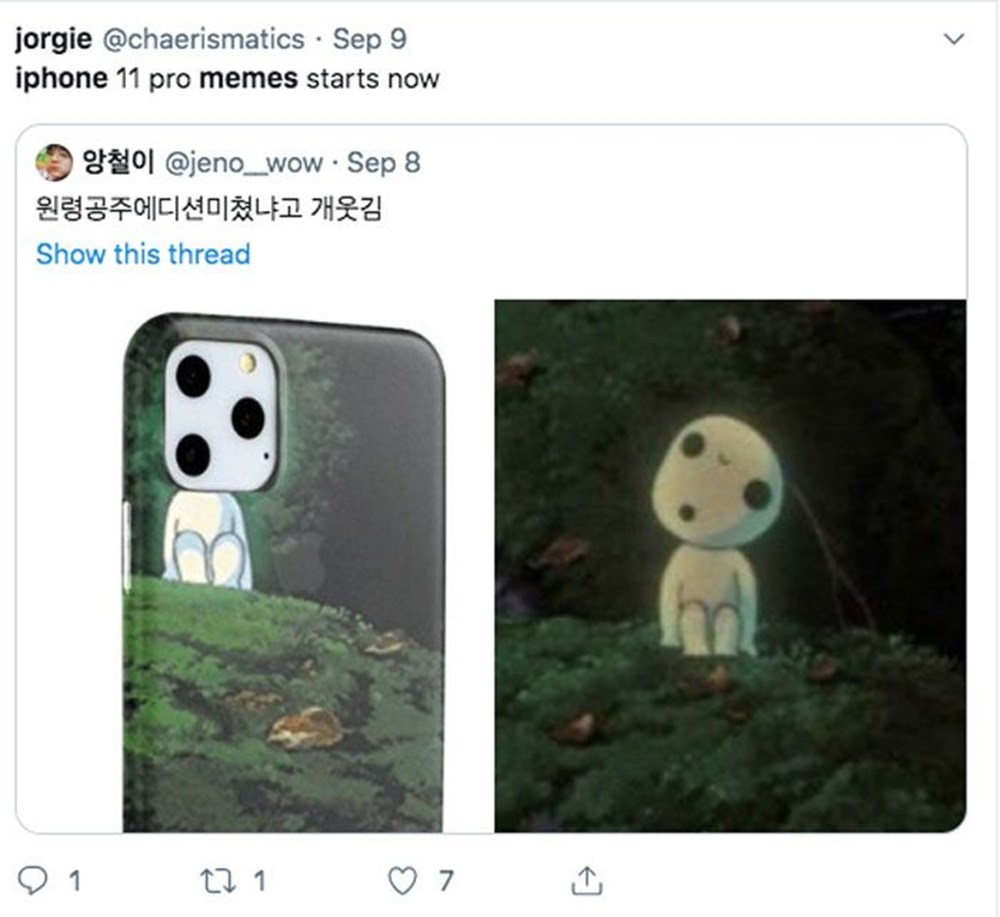Image resolution: width=1000 pixels, height=917 pixels.
Task: Like the tweet with the heart icon
Action: pyautogui.click(x=401, y=880)
